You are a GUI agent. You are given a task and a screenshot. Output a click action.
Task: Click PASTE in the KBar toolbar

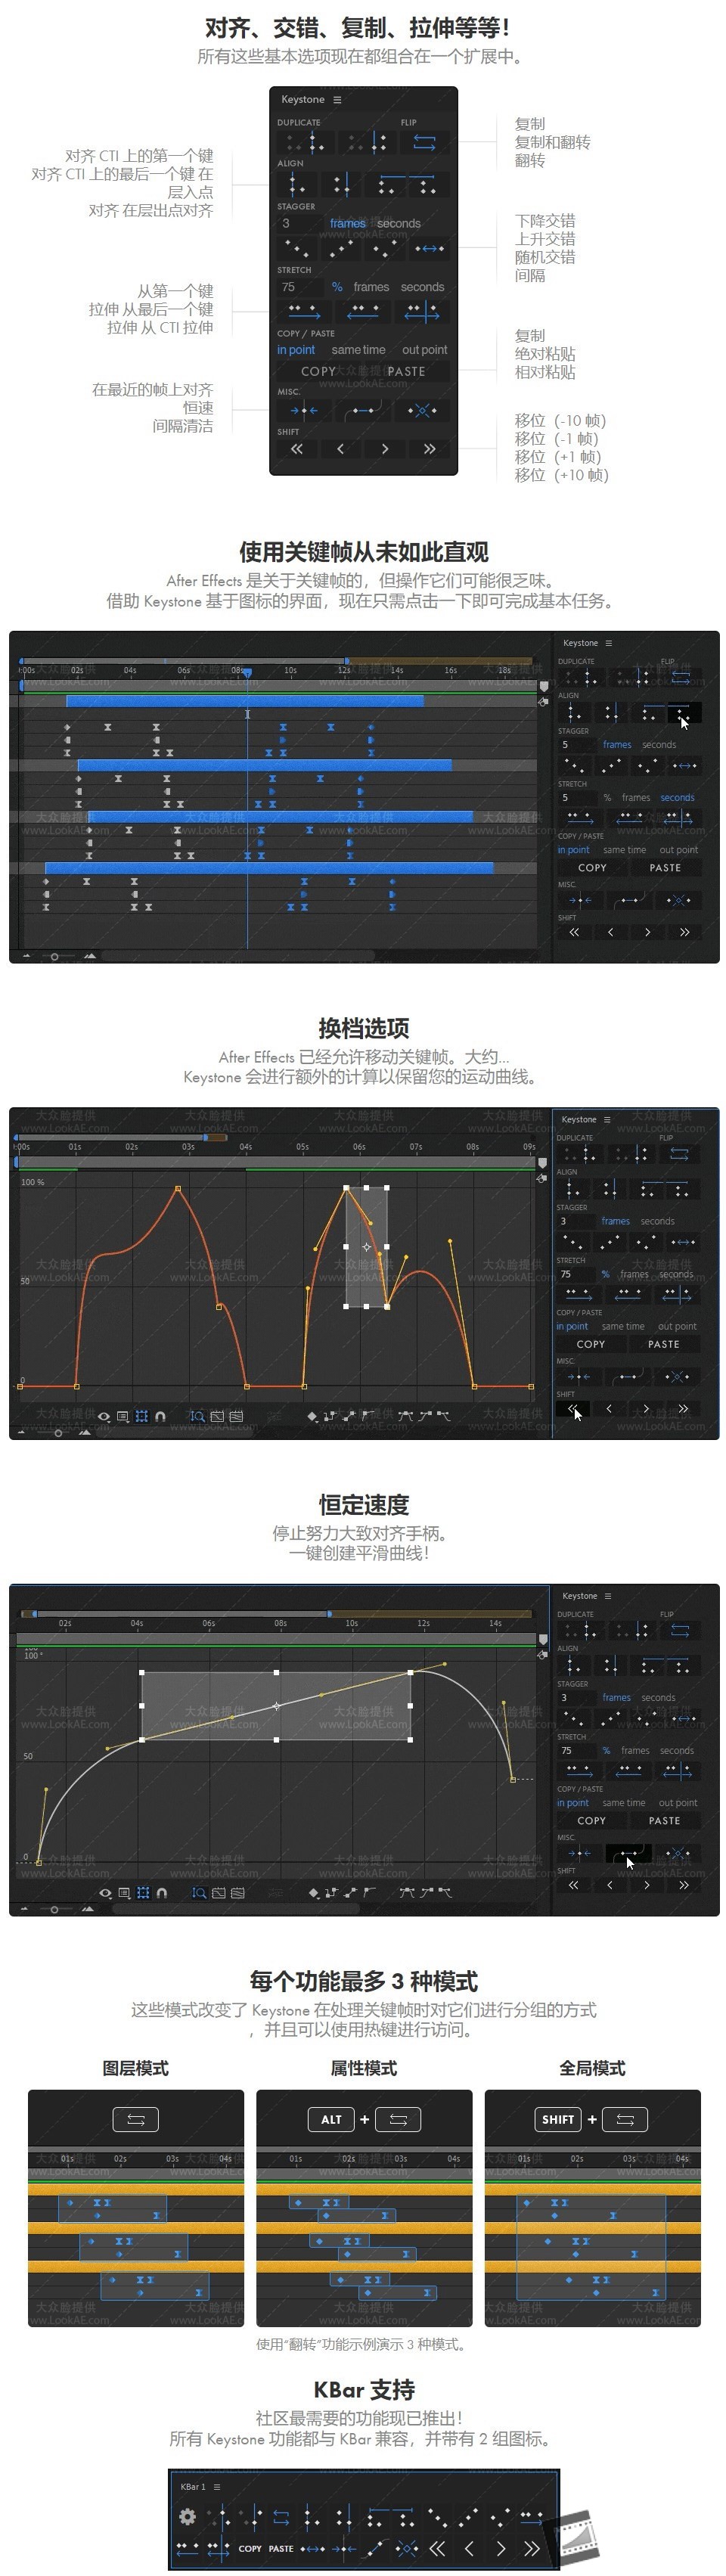click(282, 2548)
